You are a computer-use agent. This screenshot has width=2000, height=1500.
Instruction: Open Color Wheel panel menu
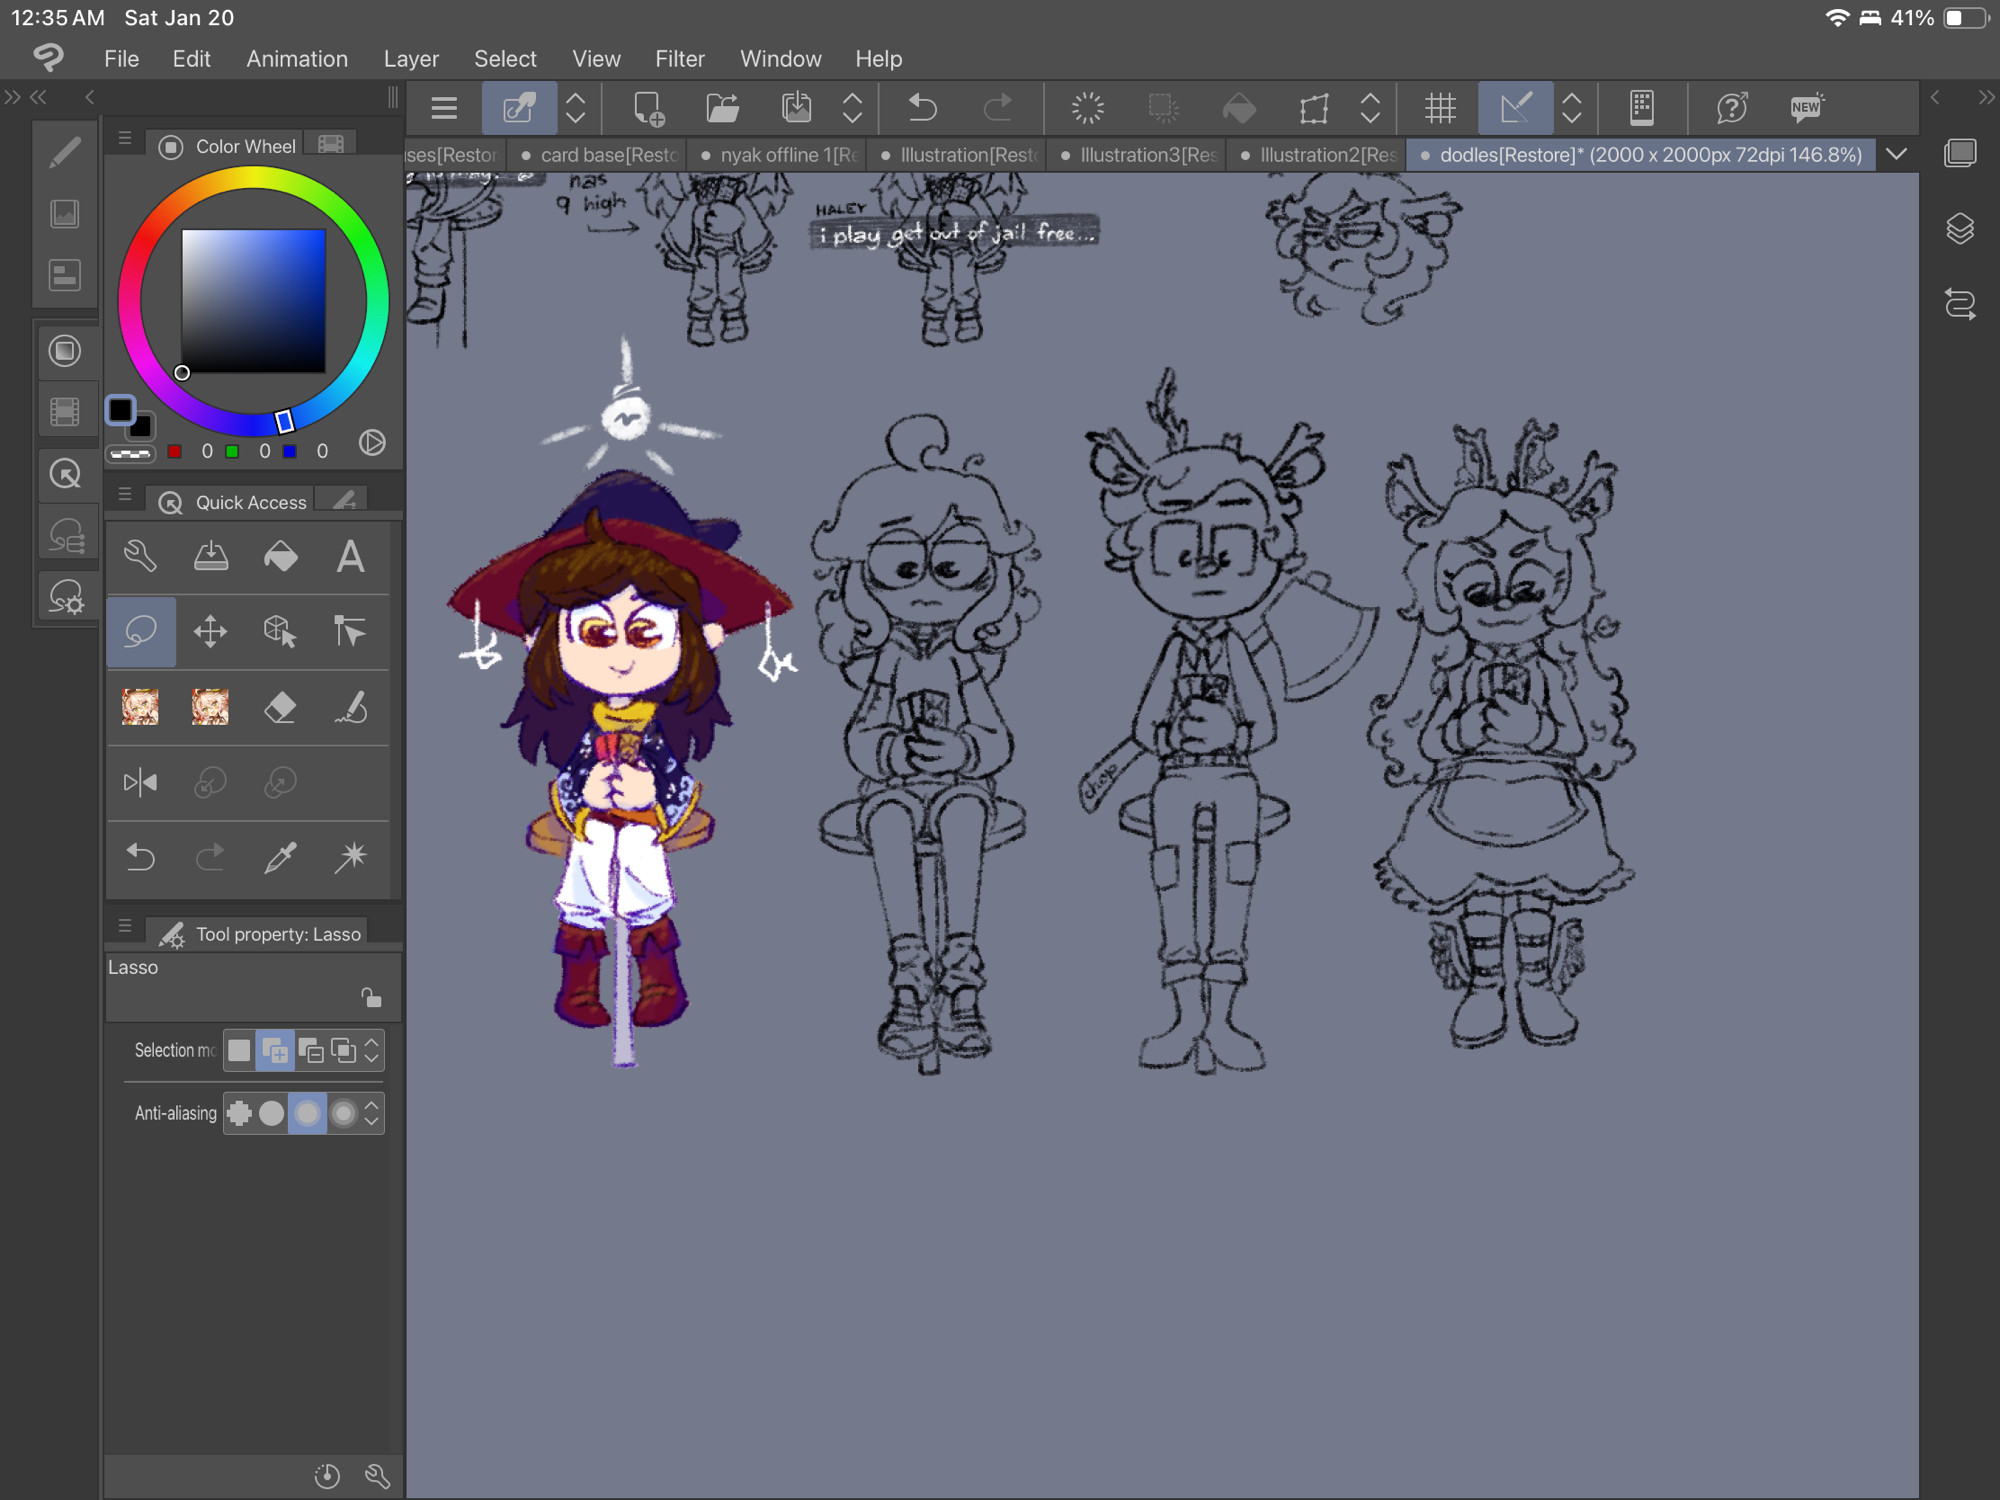tap(125, 139)
